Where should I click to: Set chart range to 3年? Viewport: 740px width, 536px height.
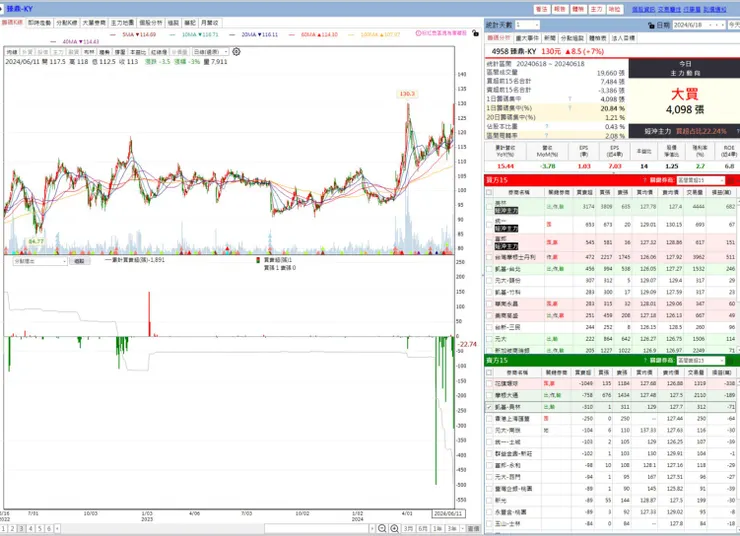[452, 528]
